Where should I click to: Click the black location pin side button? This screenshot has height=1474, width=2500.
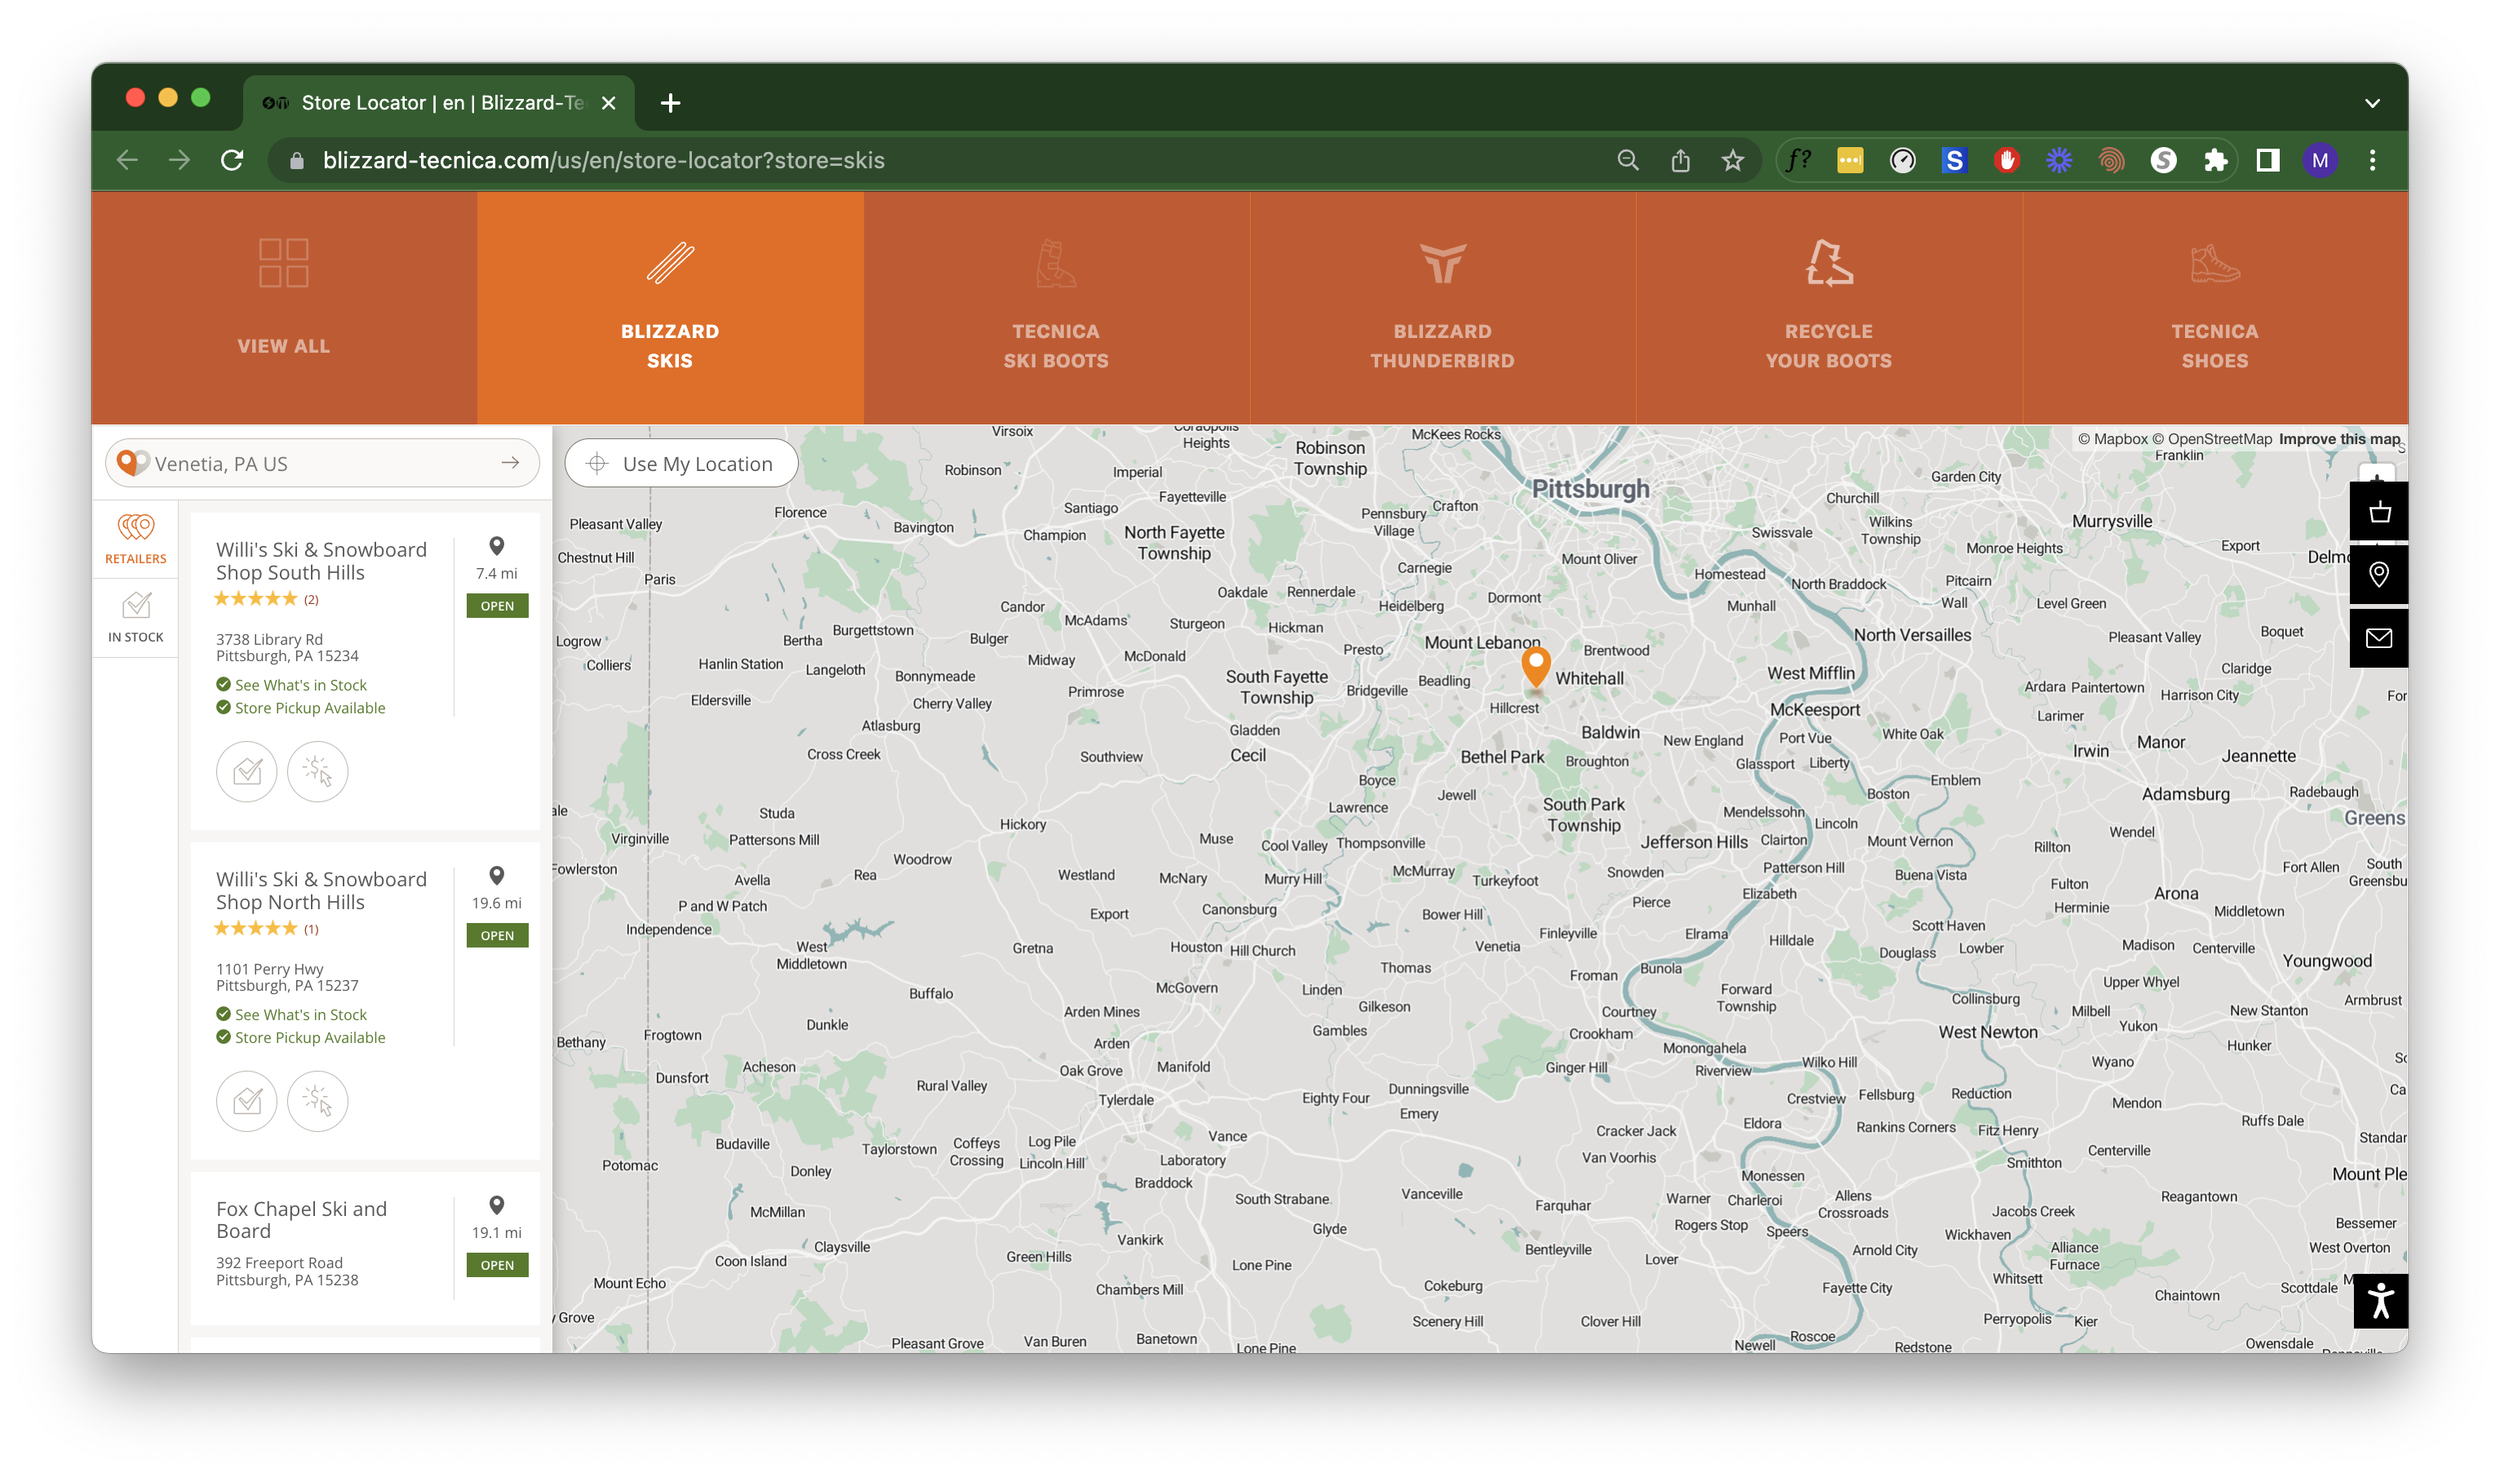pos(2379,574)
